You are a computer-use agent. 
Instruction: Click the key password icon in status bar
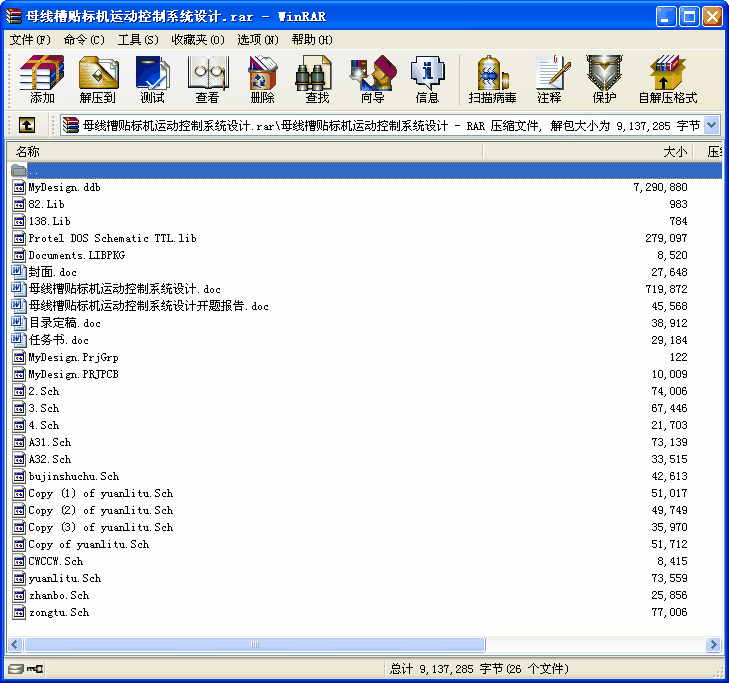click(35, 669)
